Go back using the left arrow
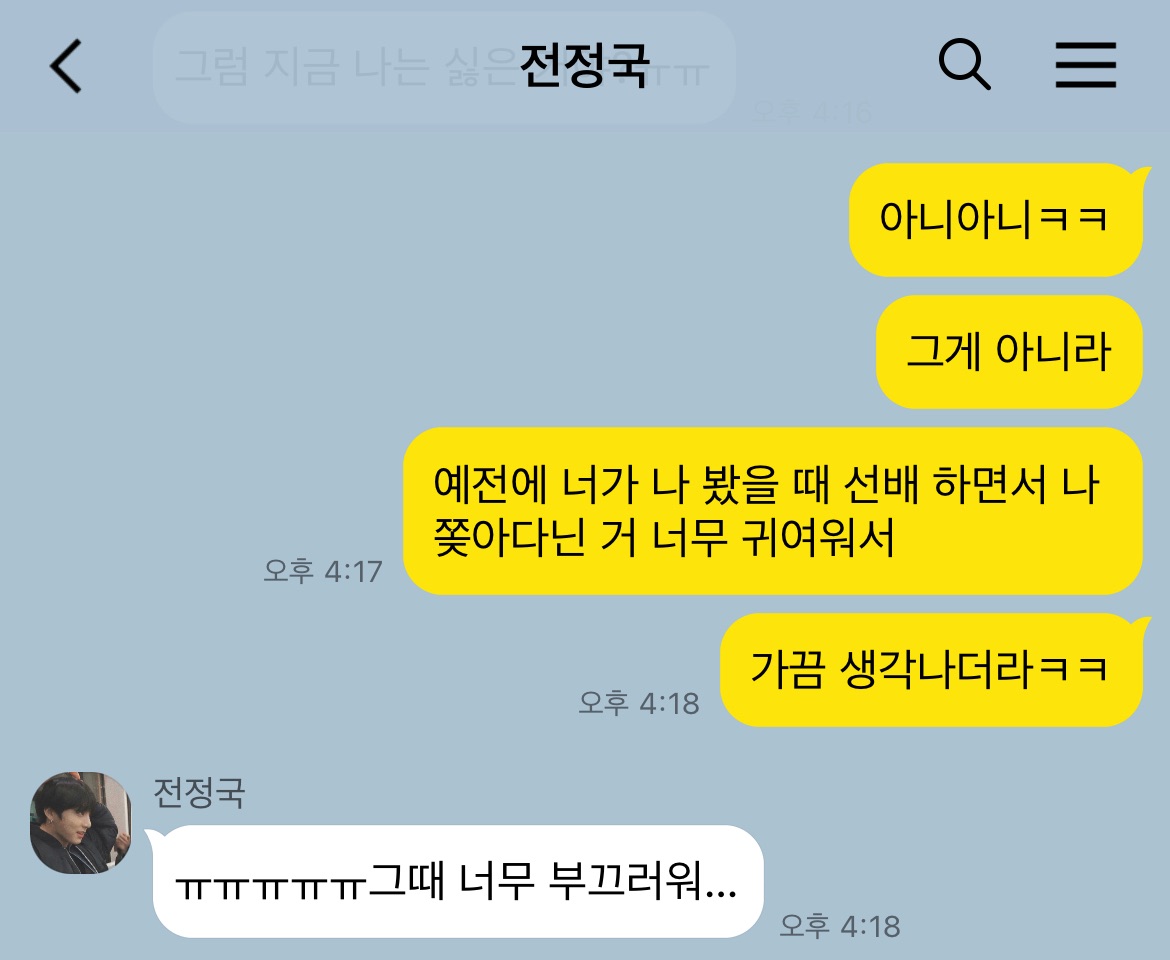The height and width of the screenshot is (960, 1170). pos(66,66)
